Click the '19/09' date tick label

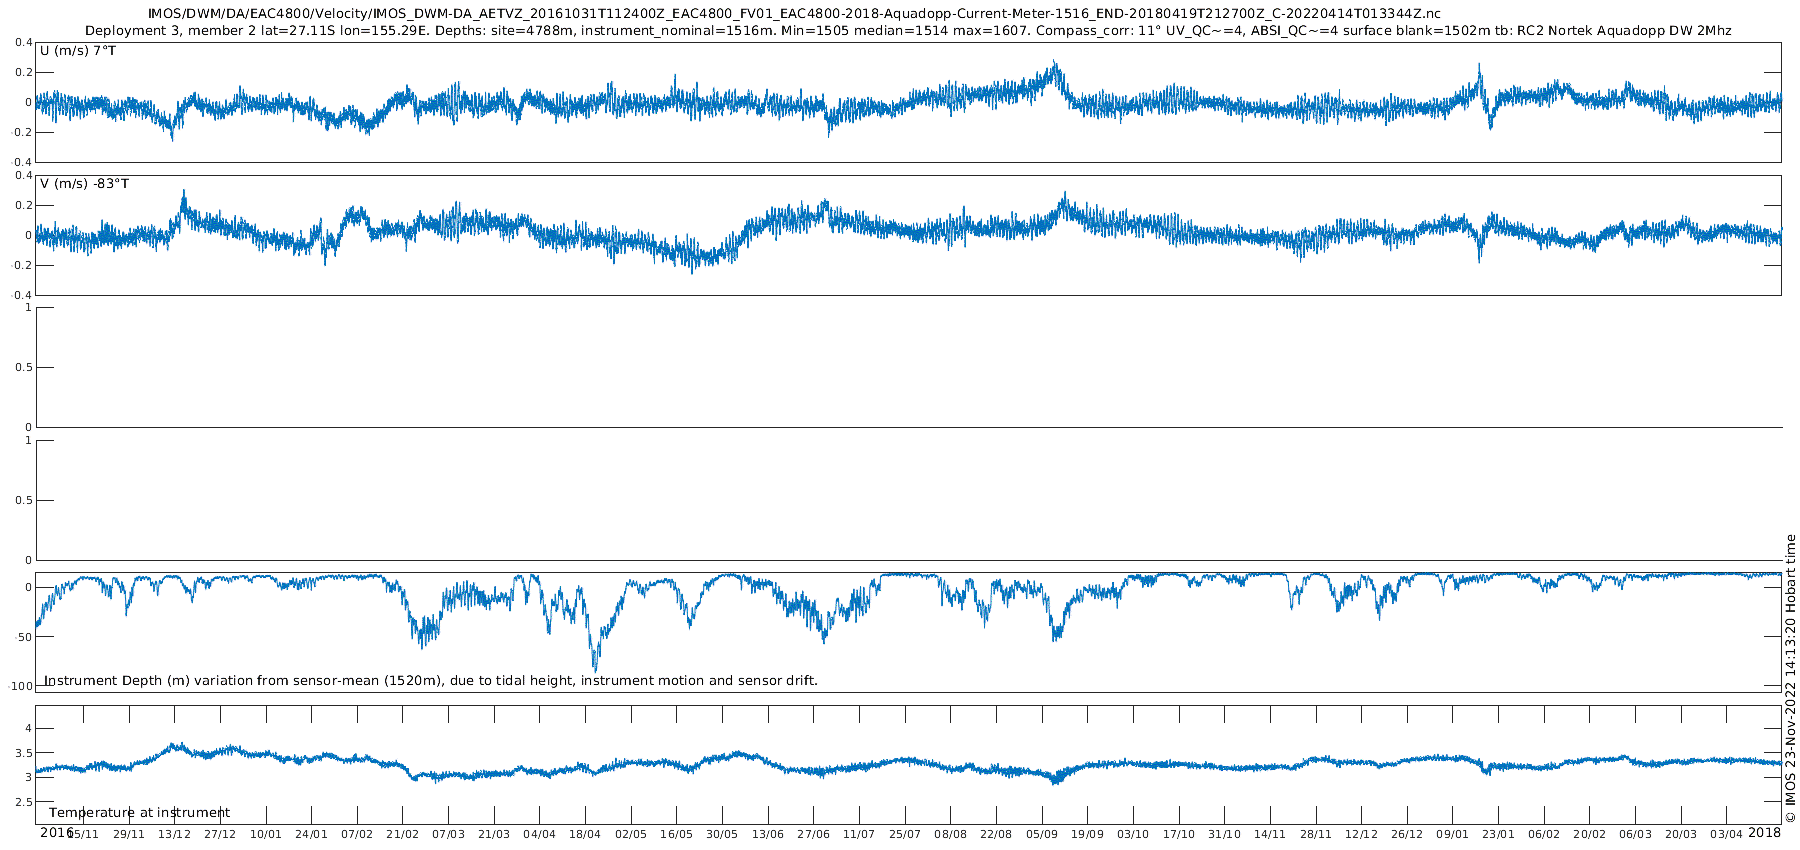click(1088, 834)
